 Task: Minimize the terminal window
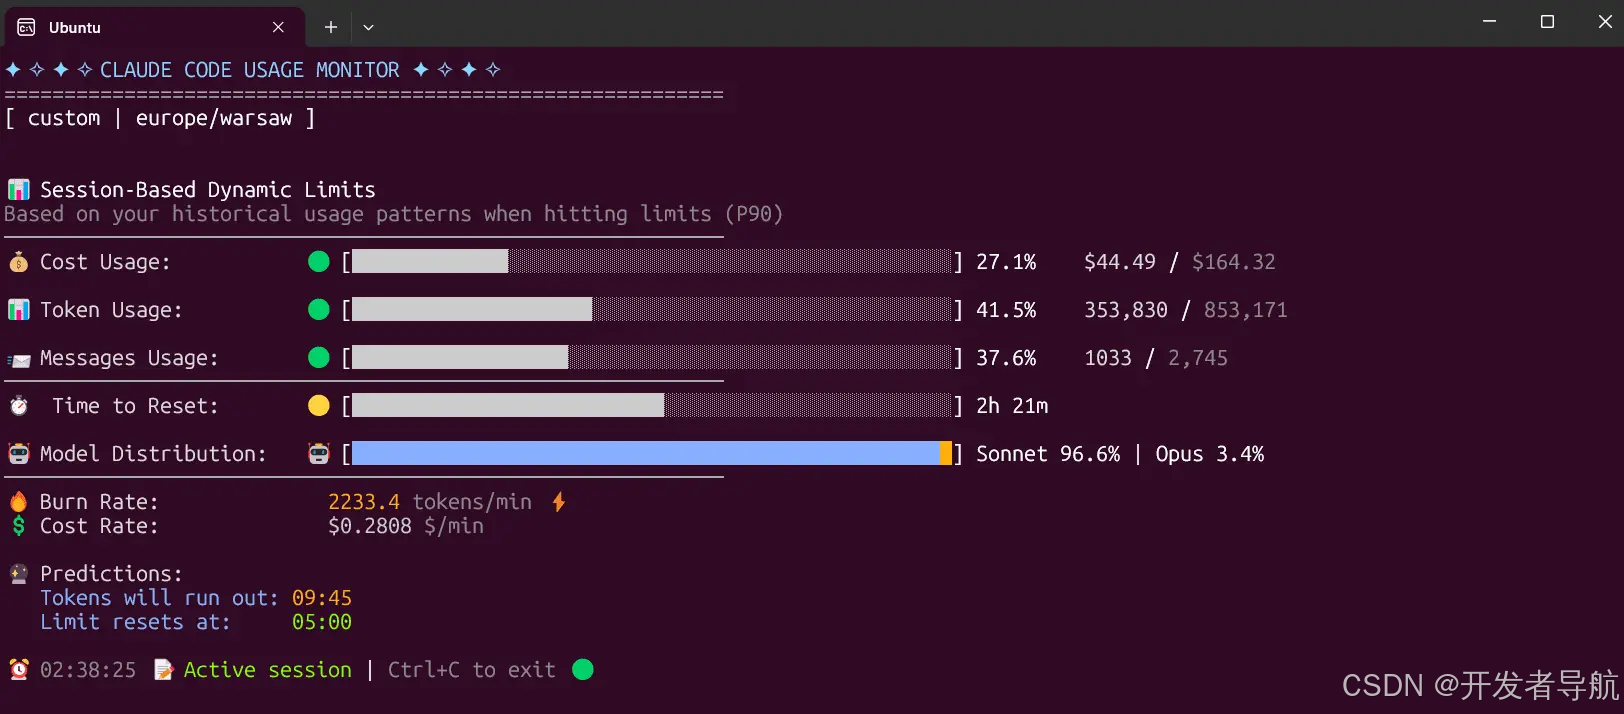[1489, 21]
